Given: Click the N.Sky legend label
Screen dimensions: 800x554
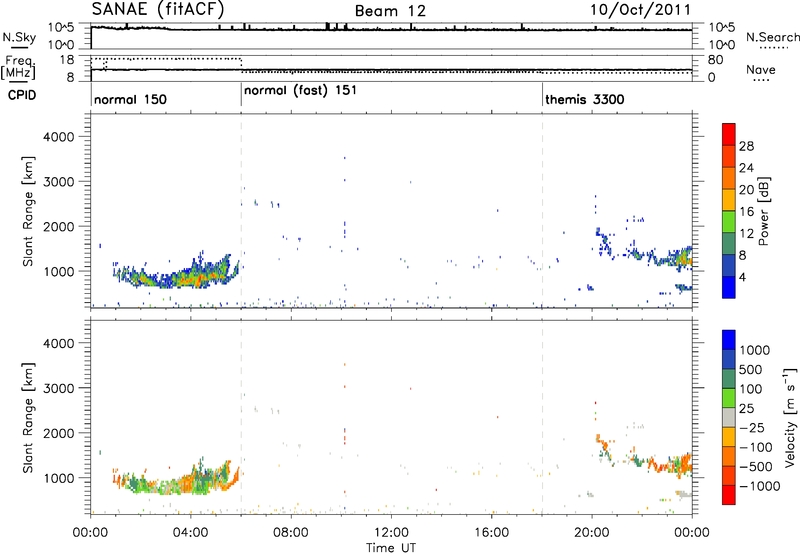Looking at the screenshot, I should point(19,37).
